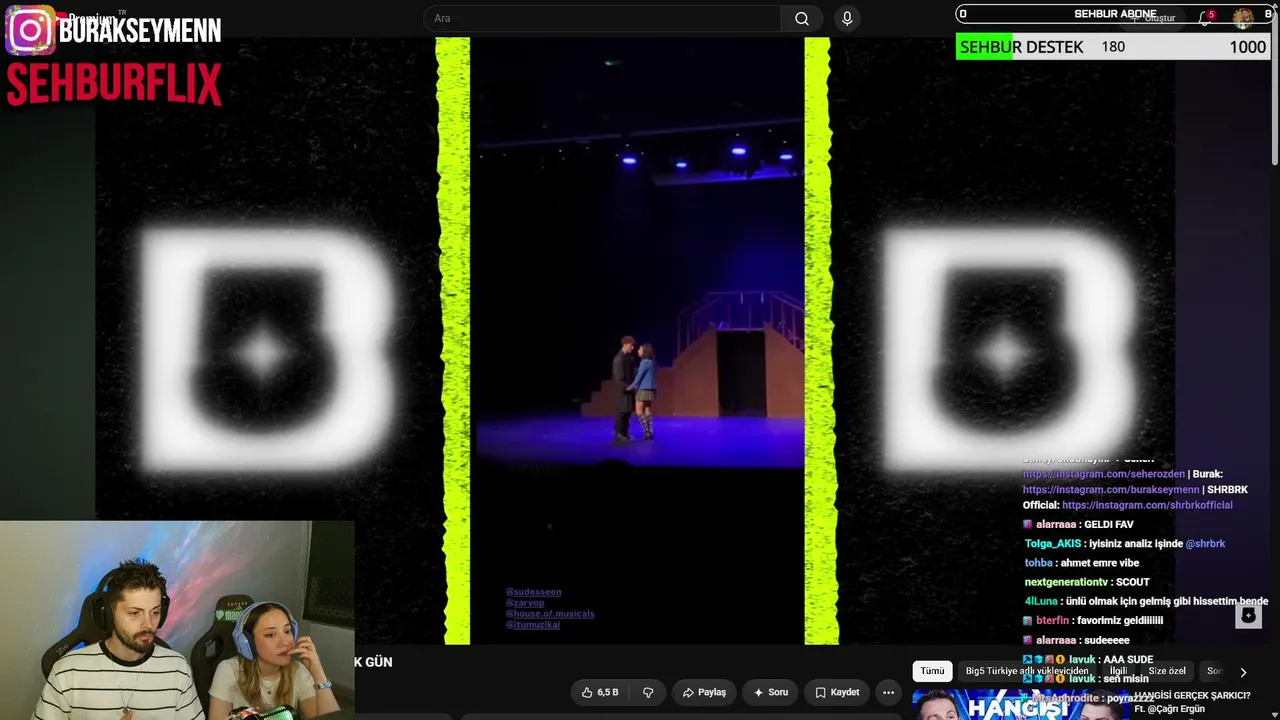Image resolution: width=1280 pixels, height=720 pixels.
Task: Click the @shrbrk mention in chat
Action: point(1205,544)
